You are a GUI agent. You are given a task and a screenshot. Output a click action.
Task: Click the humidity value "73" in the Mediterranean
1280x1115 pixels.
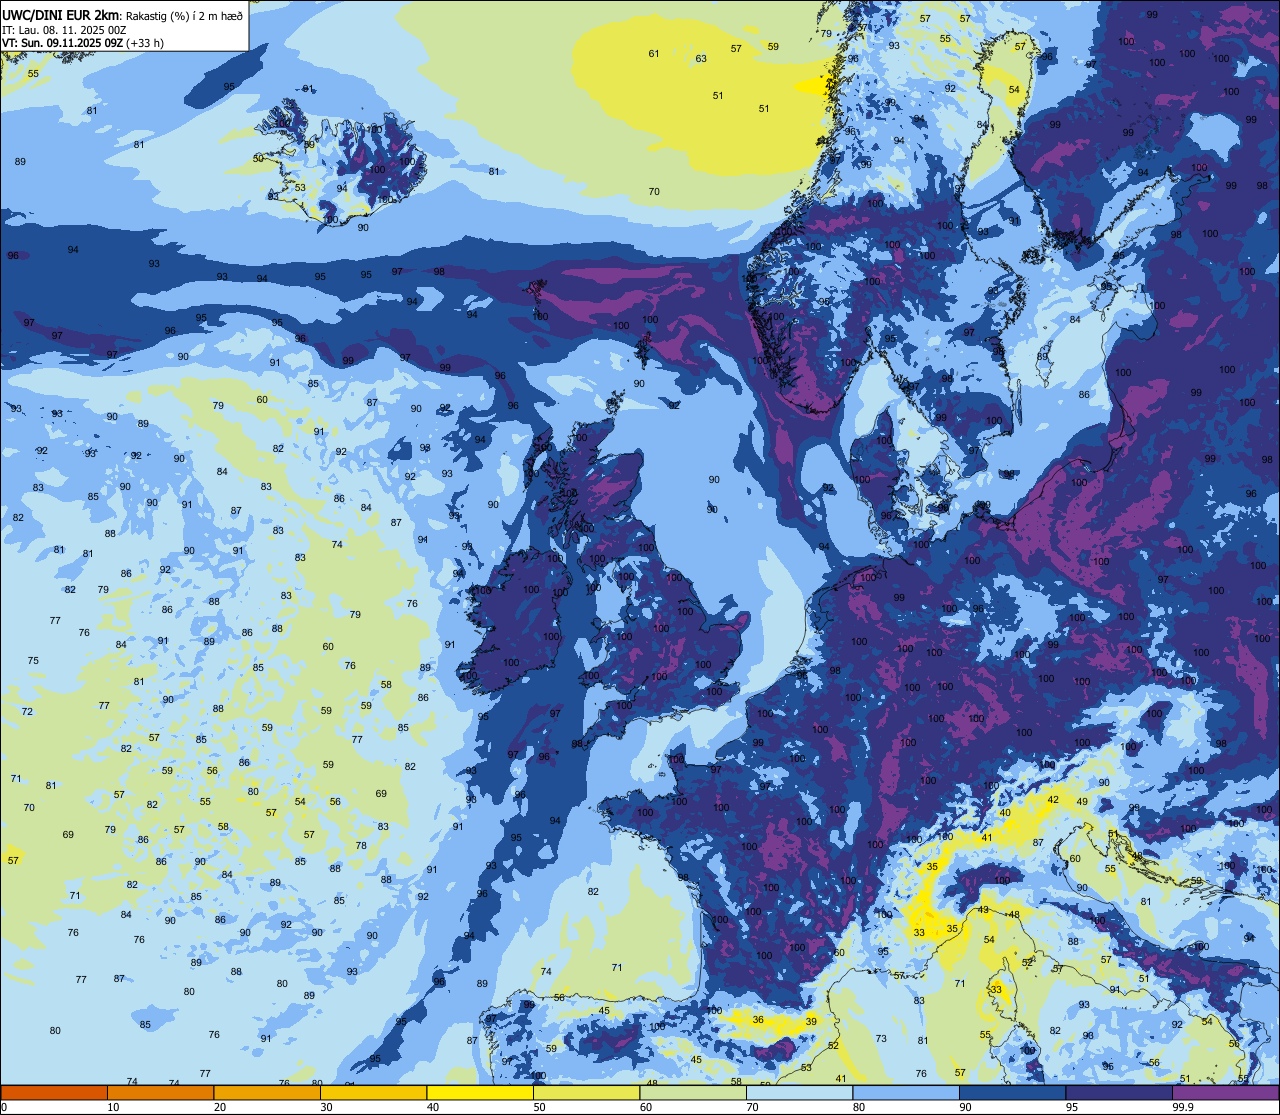point(881,1039)
